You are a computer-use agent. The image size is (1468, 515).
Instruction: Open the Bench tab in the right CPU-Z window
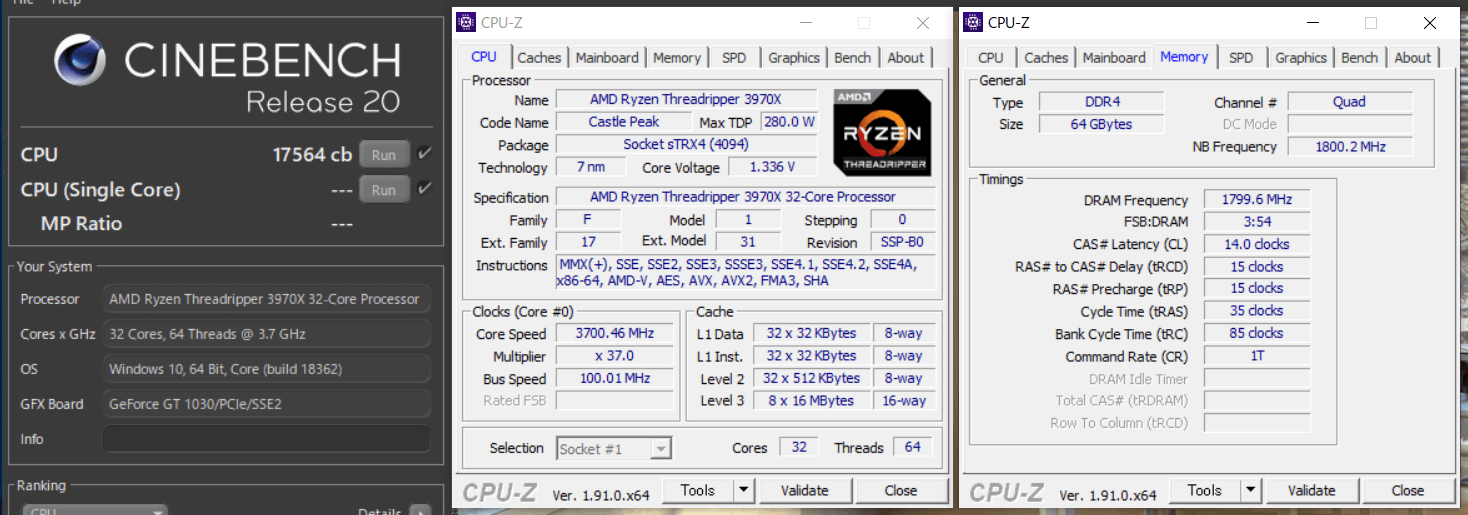coord(1360,58)
